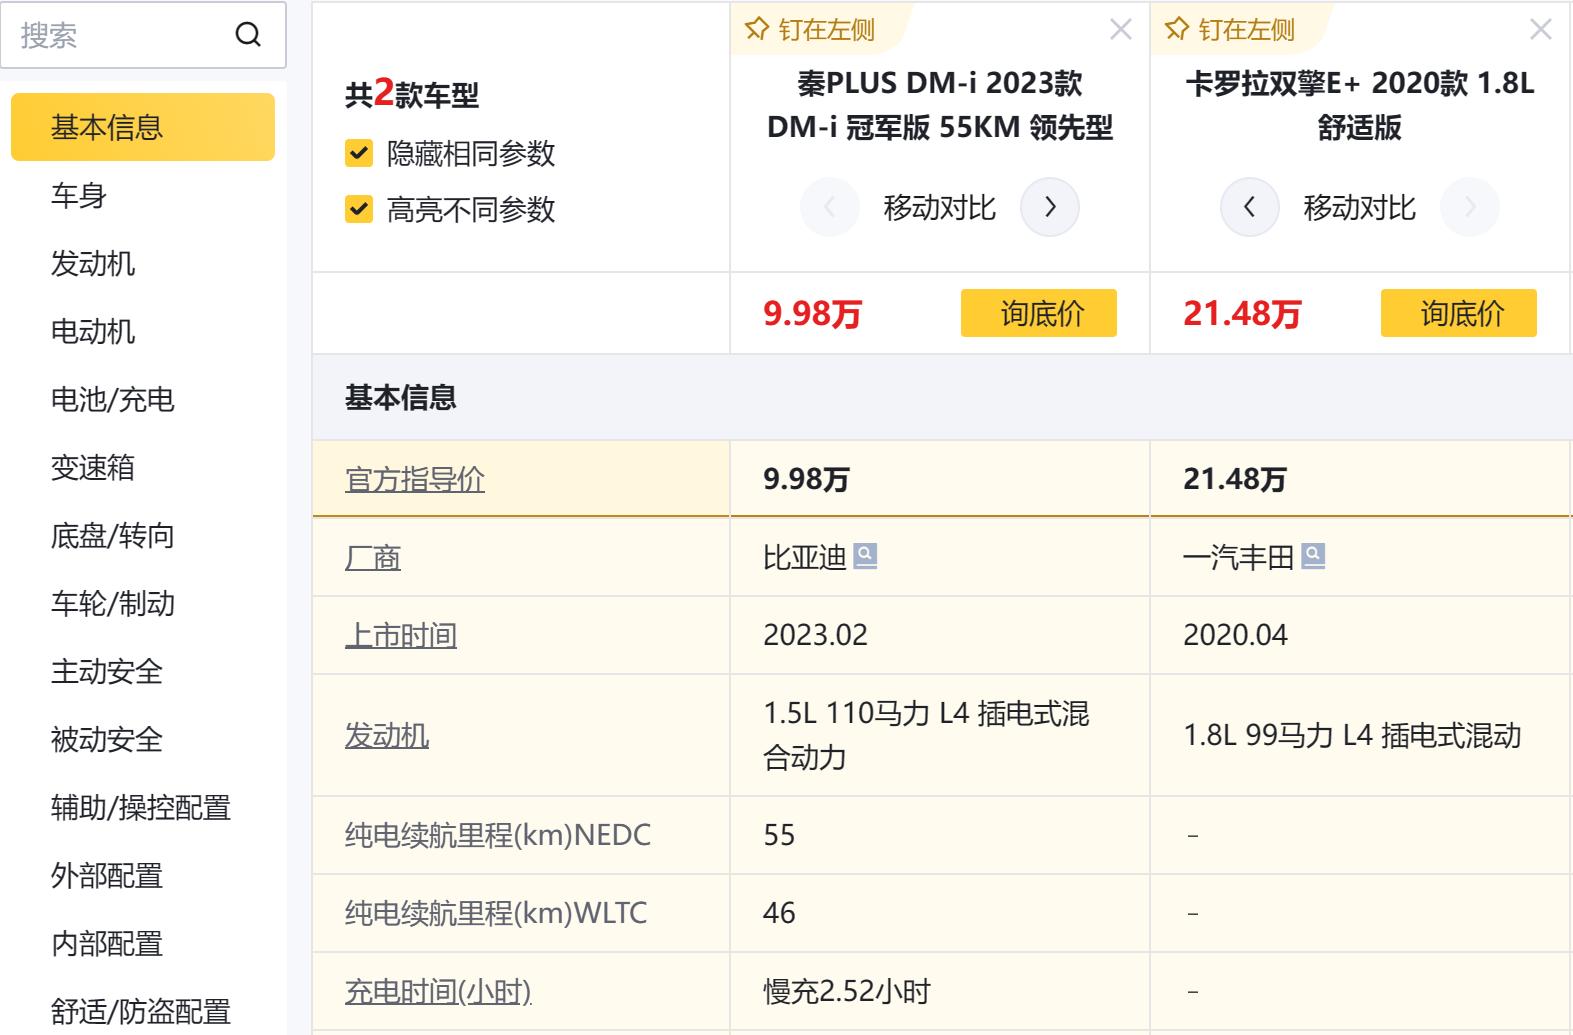
Task: Open the 电池/充电 section
Action: (x=113, y=400)
